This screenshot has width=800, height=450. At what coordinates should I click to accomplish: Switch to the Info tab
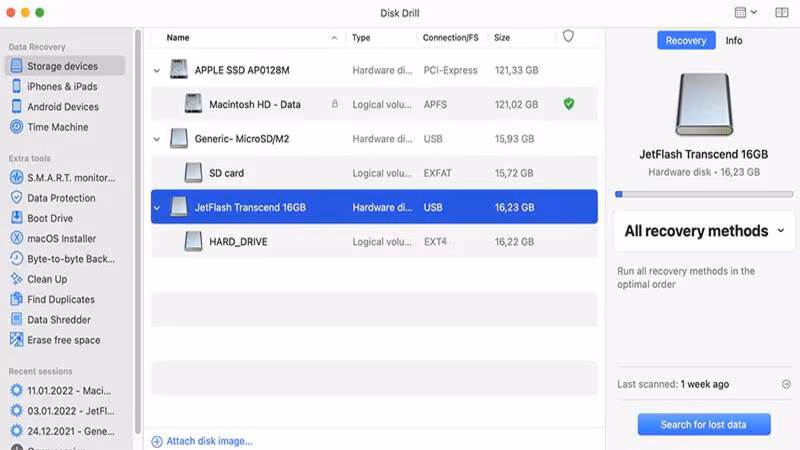click(734, 40)
